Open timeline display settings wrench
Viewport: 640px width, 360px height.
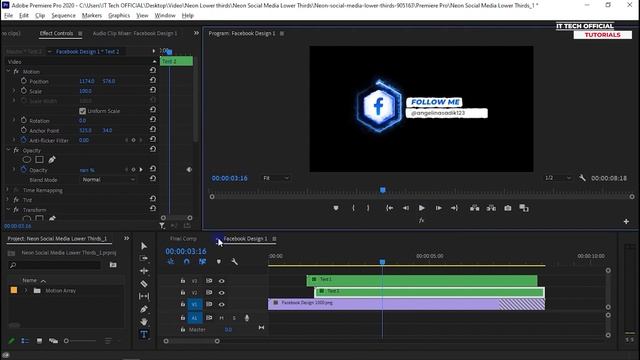[235, 262]
